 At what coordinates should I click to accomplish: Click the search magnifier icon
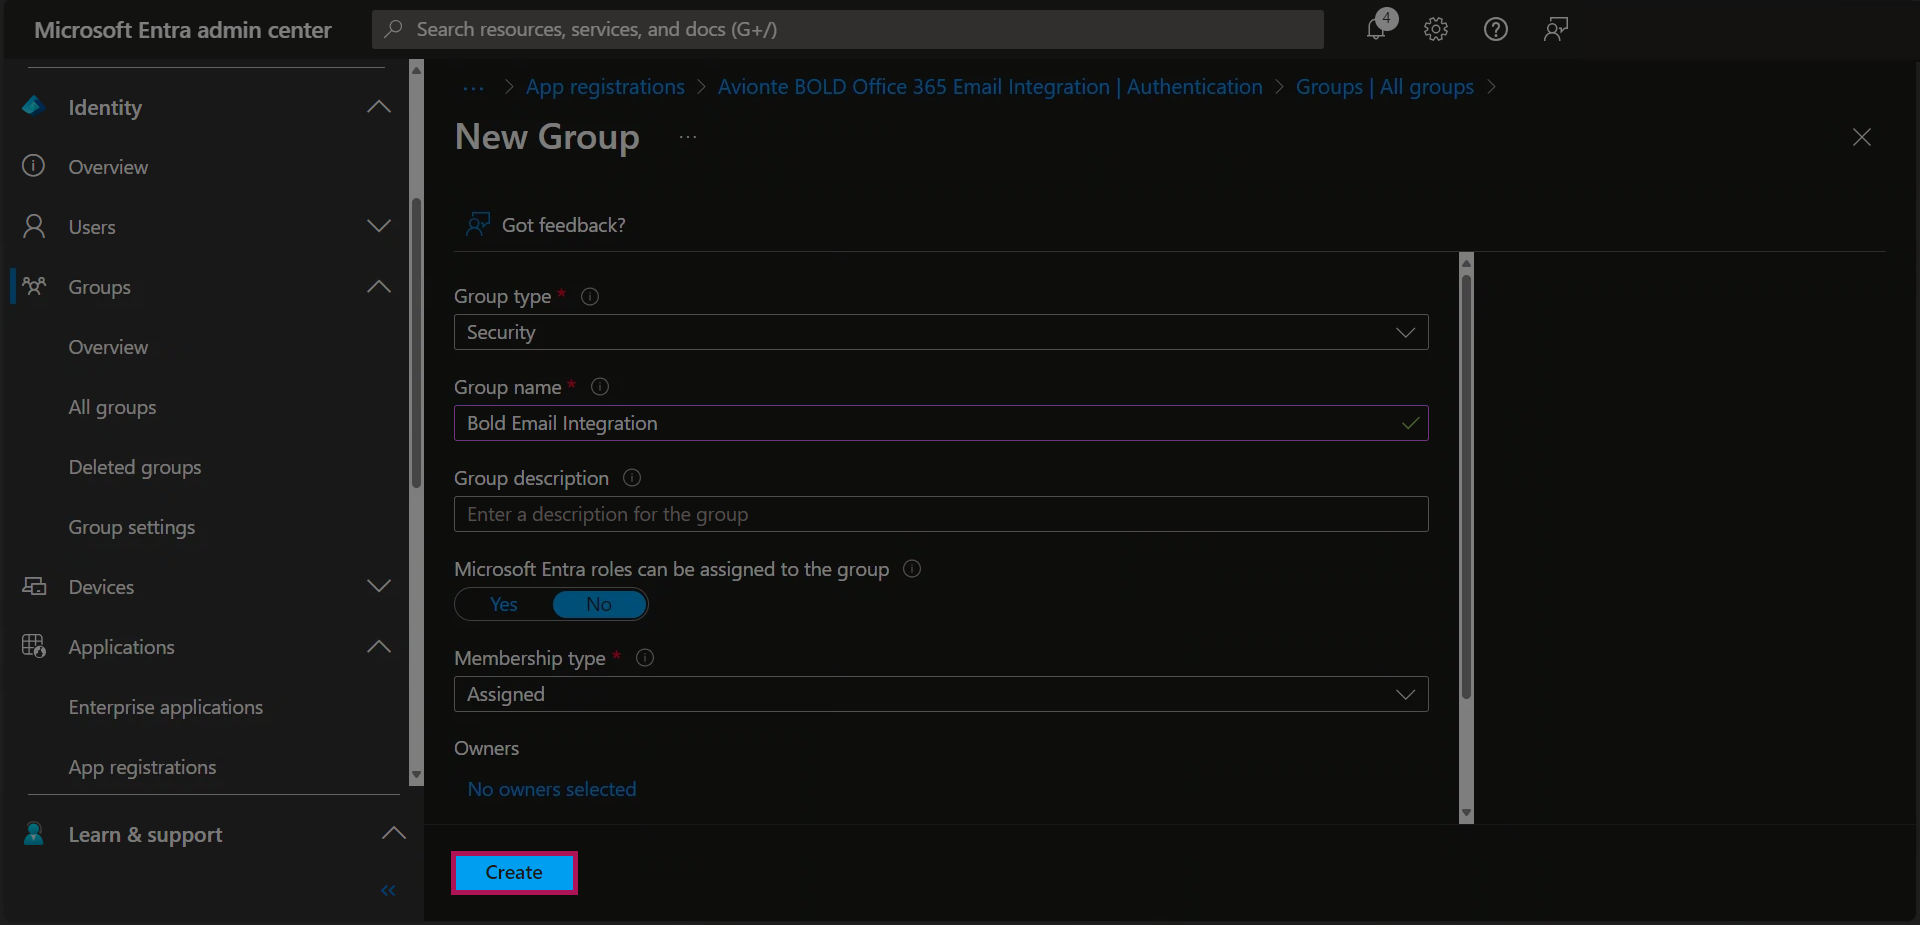pyautogui.click(x=394, y=29)
